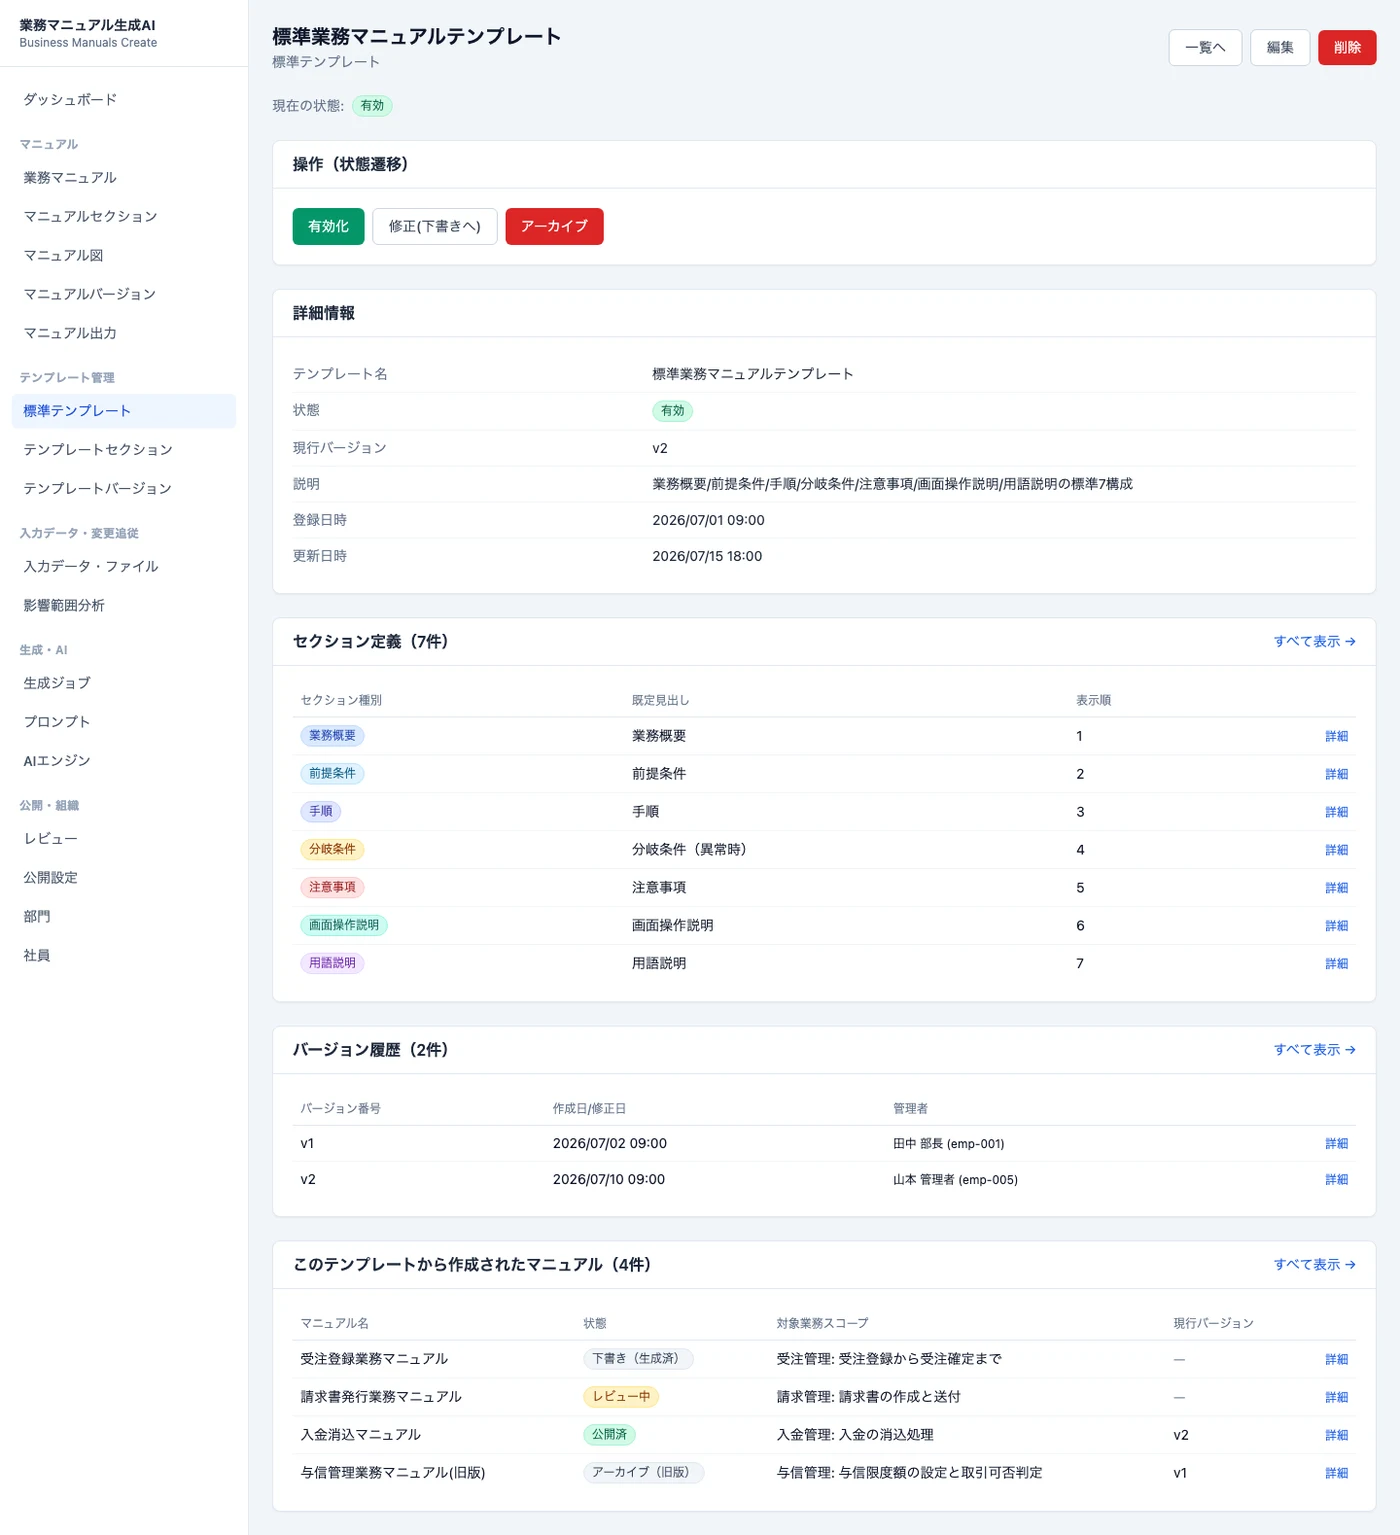Open 詳細 link for version v2 row
Screen dimensions: 1400x1535
coord(1336,1180)
